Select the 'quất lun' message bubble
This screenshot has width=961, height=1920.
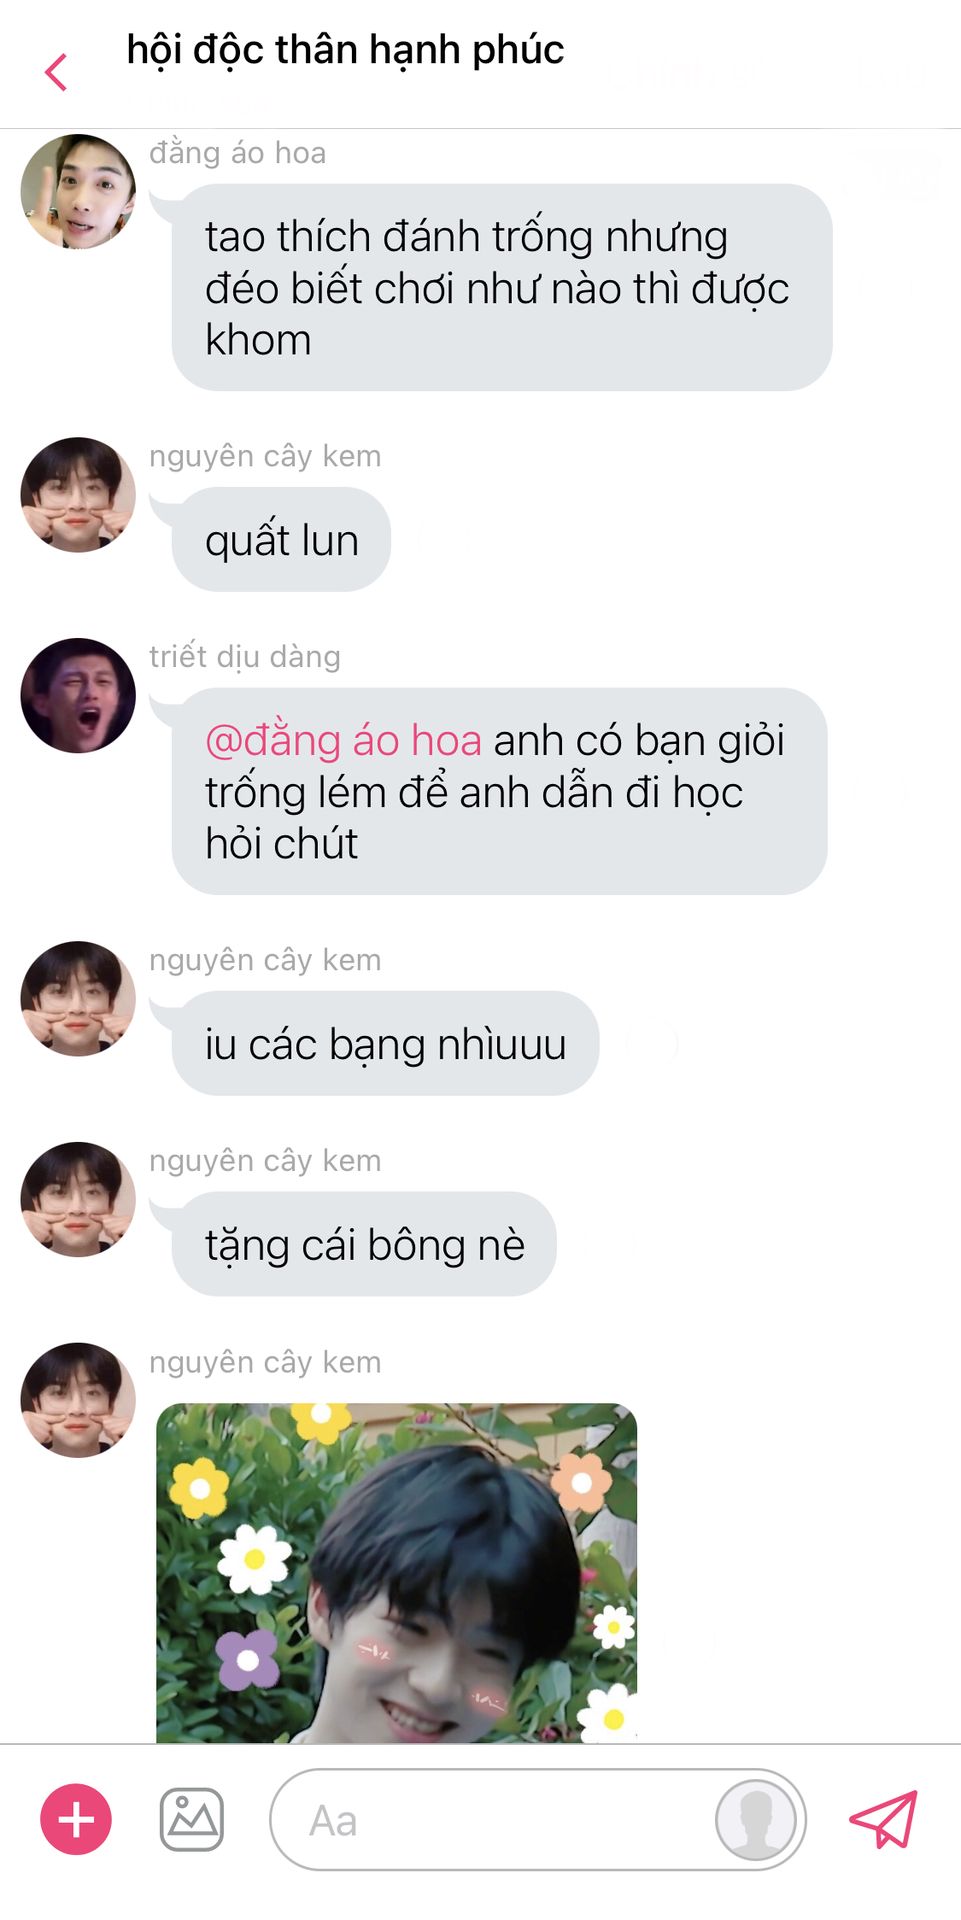(x=281, y=540)
